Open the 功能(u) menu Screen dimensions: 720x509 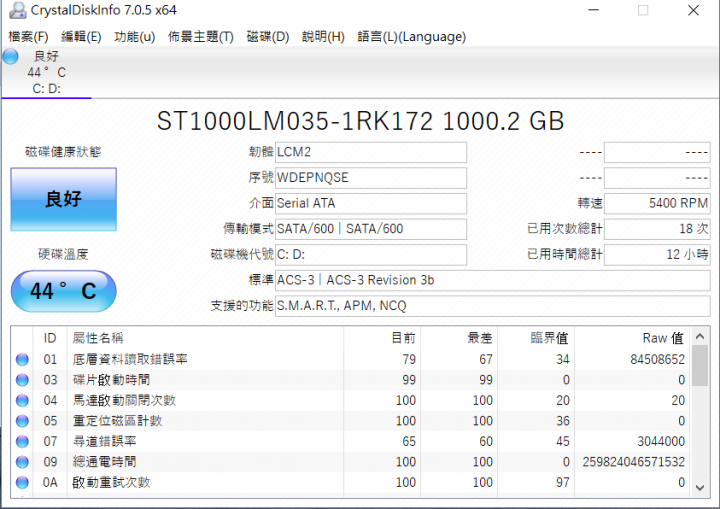point(135,37)
